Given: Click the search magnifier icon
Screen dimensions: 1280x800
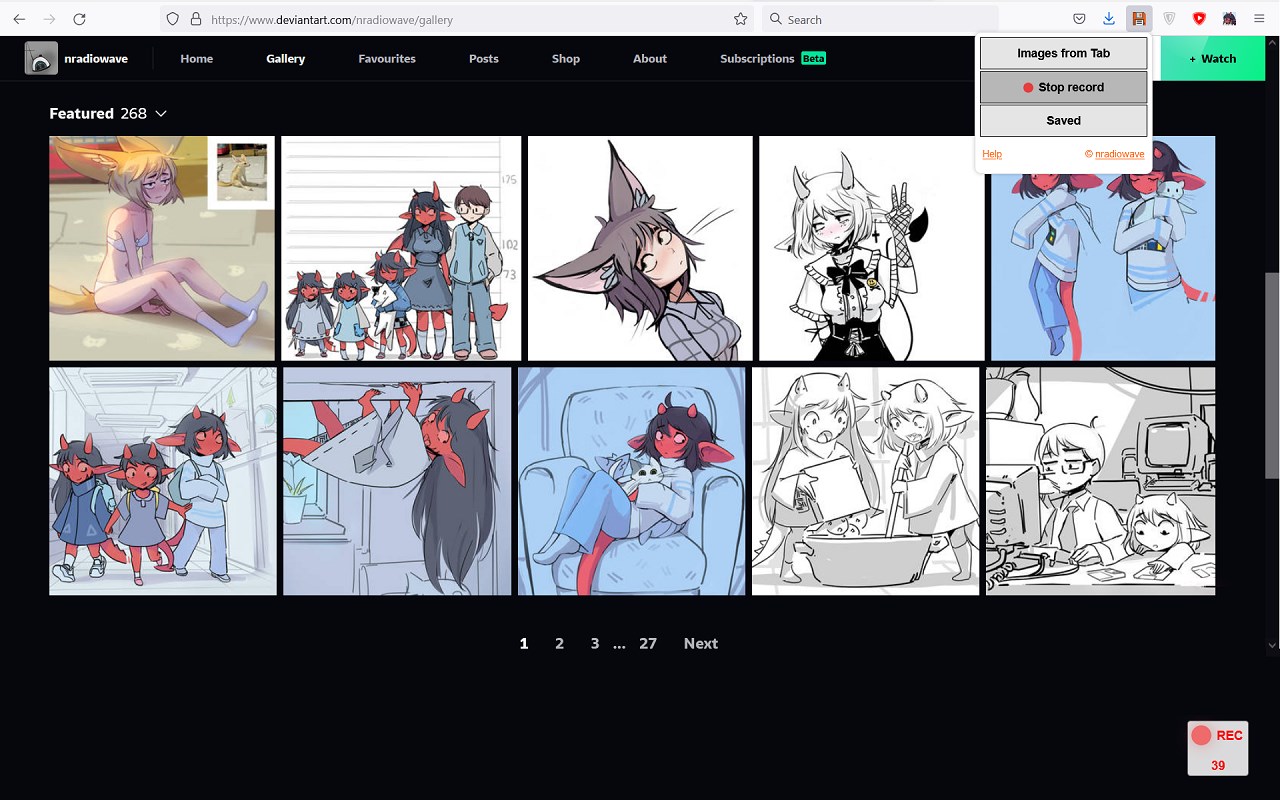Looking at the screenshot, I should (x=776, y=19).
